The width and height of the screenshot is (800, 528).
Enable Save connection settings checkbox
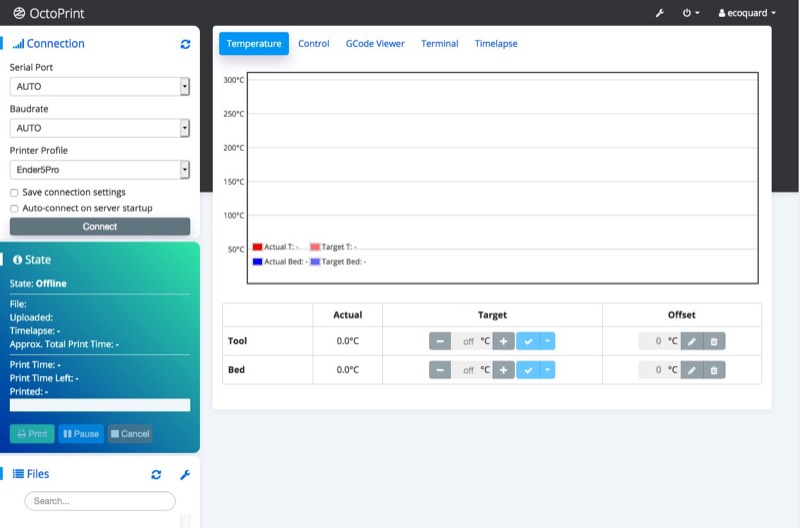pos(14,192)
